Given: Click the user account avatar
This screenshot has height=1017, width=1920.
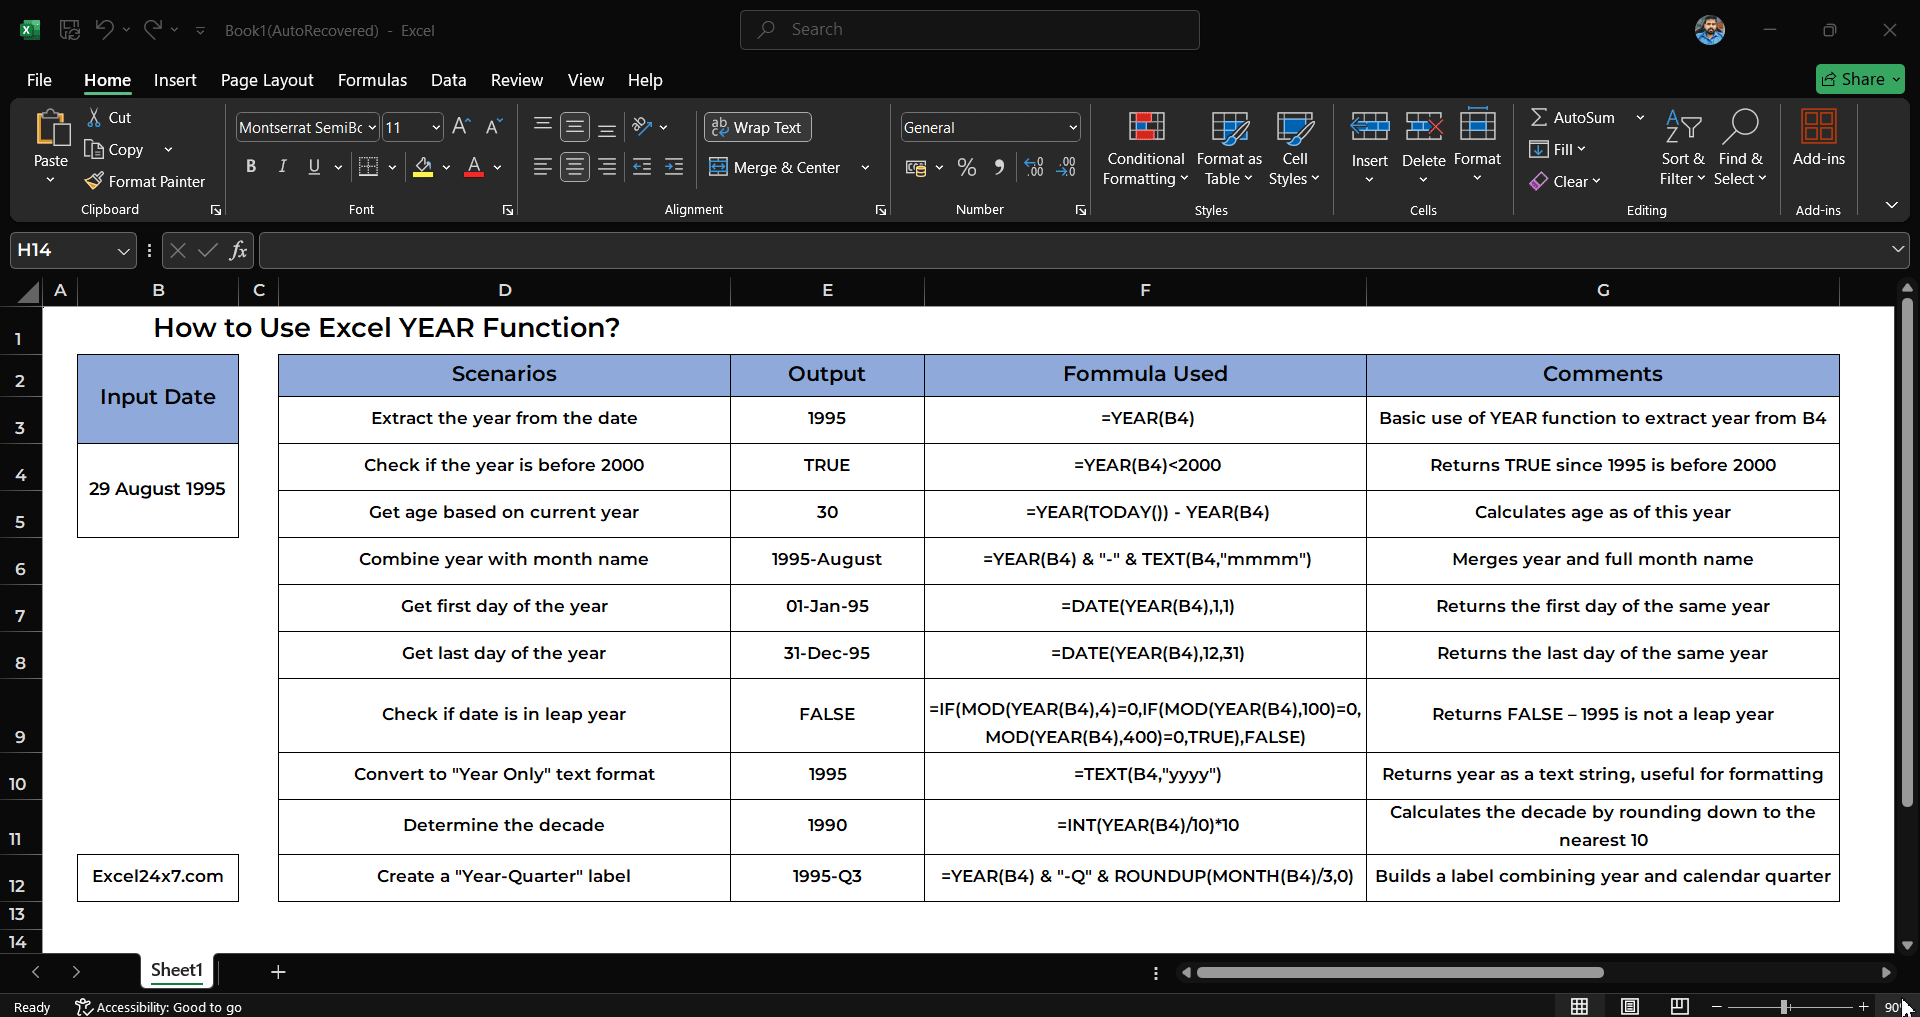Looking at the screenshot, I should click(x=1710, y=30).
